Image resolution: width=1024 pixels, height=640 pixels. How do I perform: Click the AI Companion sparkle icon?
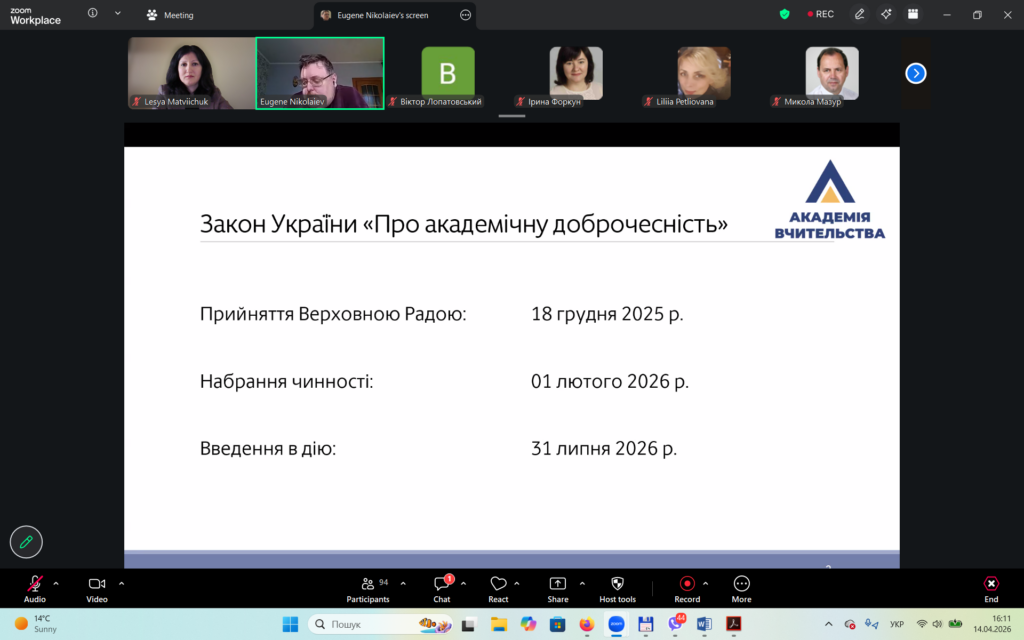(x=886, y=14)
